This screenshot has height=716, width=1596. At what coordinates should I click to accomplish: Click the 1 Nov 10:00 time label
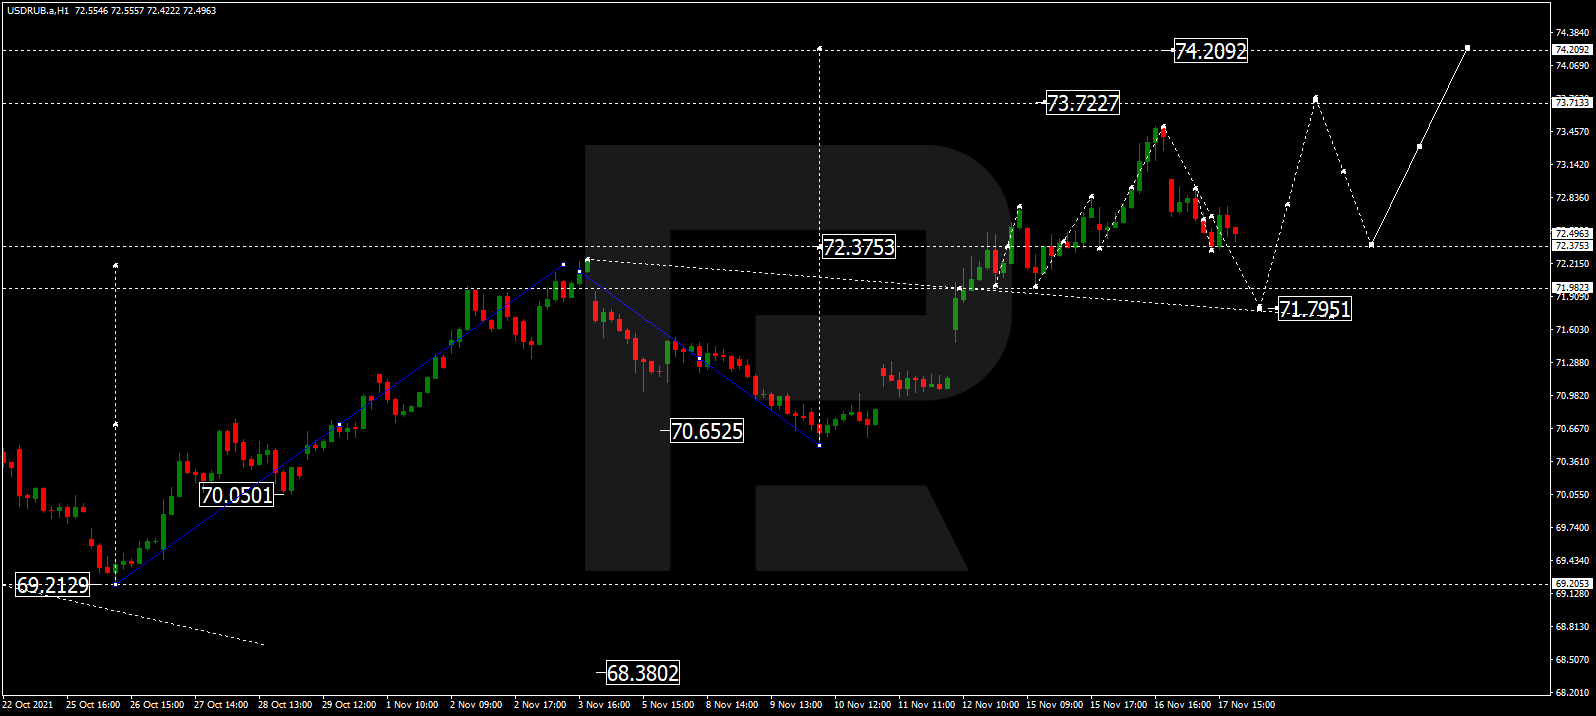pyautogui.click(x=412, y=705)
